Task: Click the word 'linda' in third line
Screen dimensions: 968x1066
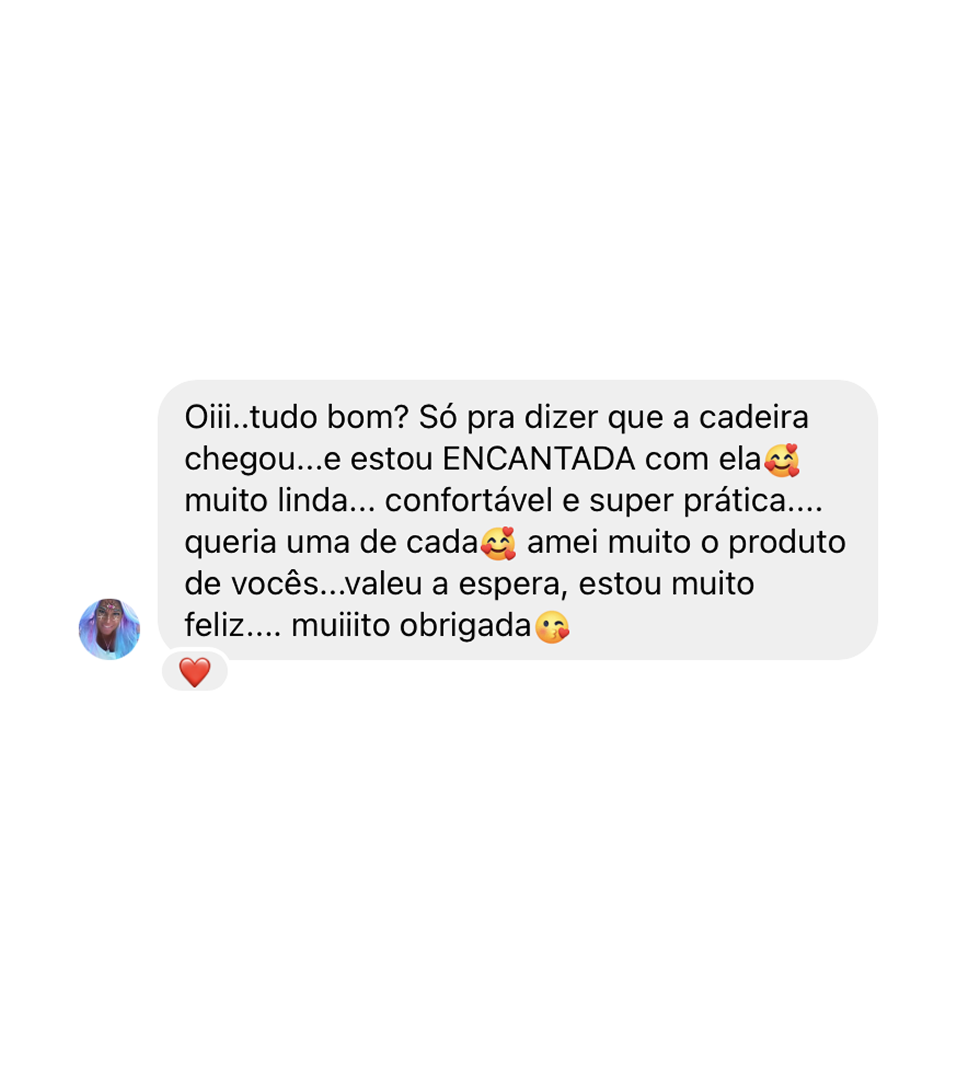Action: 313,500
